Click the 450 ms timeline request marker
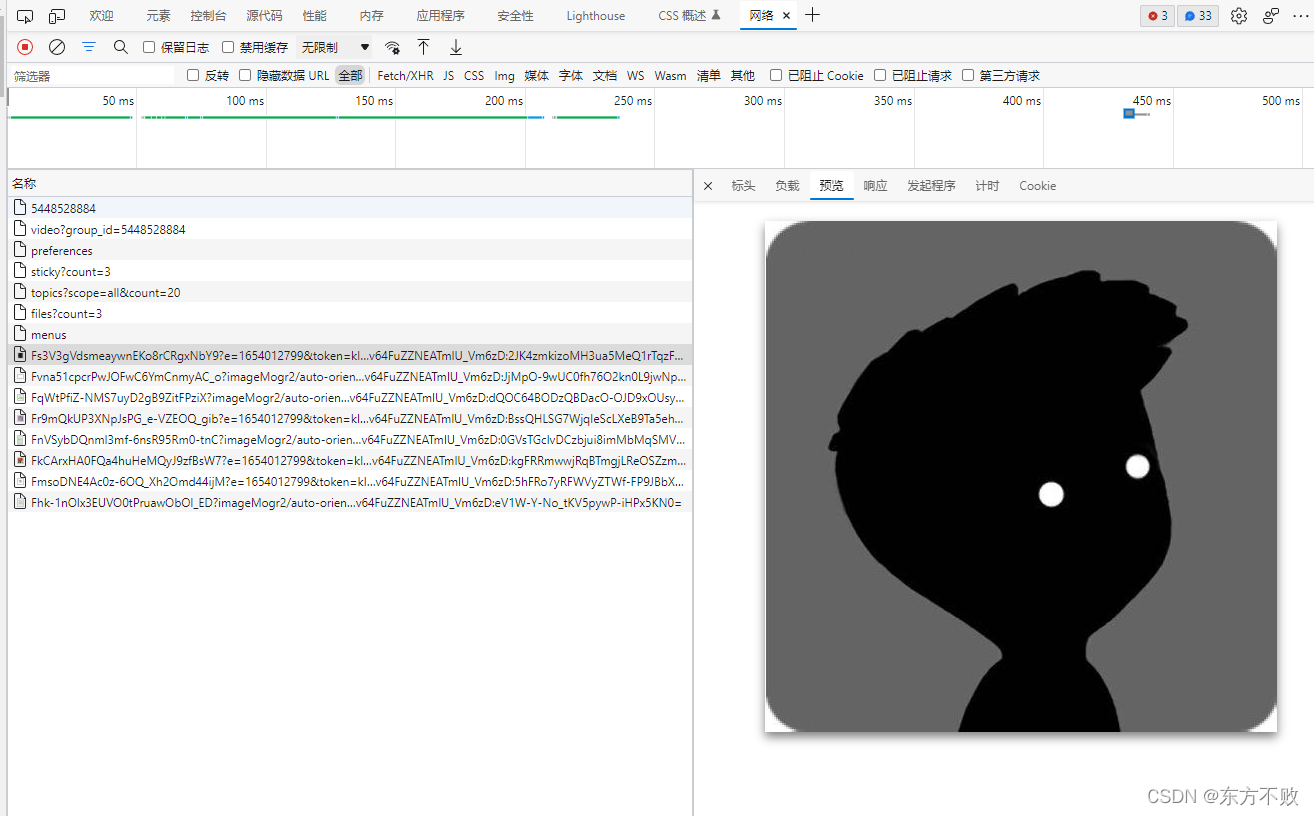 pos(1129,114)
